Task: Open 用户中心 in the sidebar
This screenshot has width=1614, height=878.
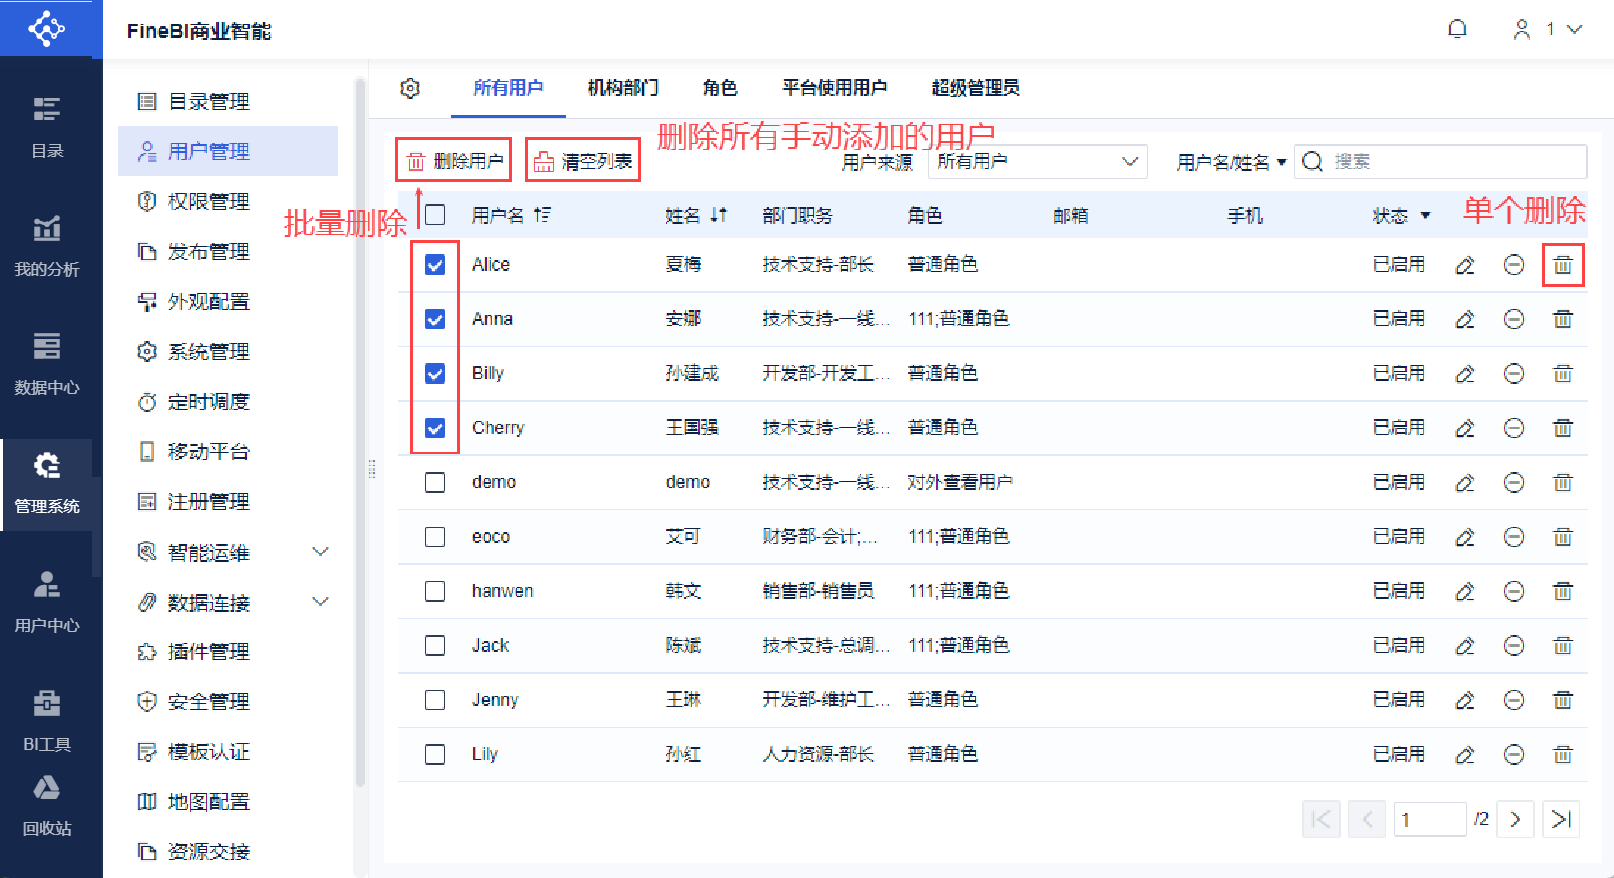Action: [x=47, y=602]
